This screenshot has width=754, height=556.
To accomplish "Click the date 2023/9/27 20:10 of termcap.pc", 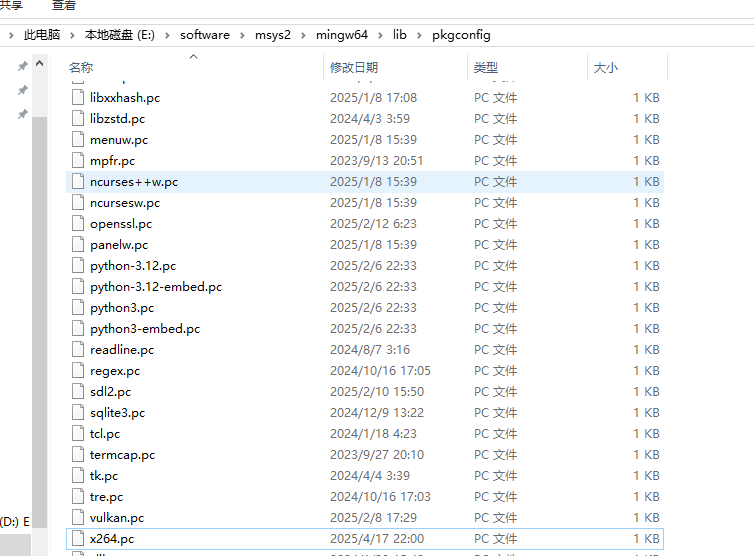I will pos(377,455).
